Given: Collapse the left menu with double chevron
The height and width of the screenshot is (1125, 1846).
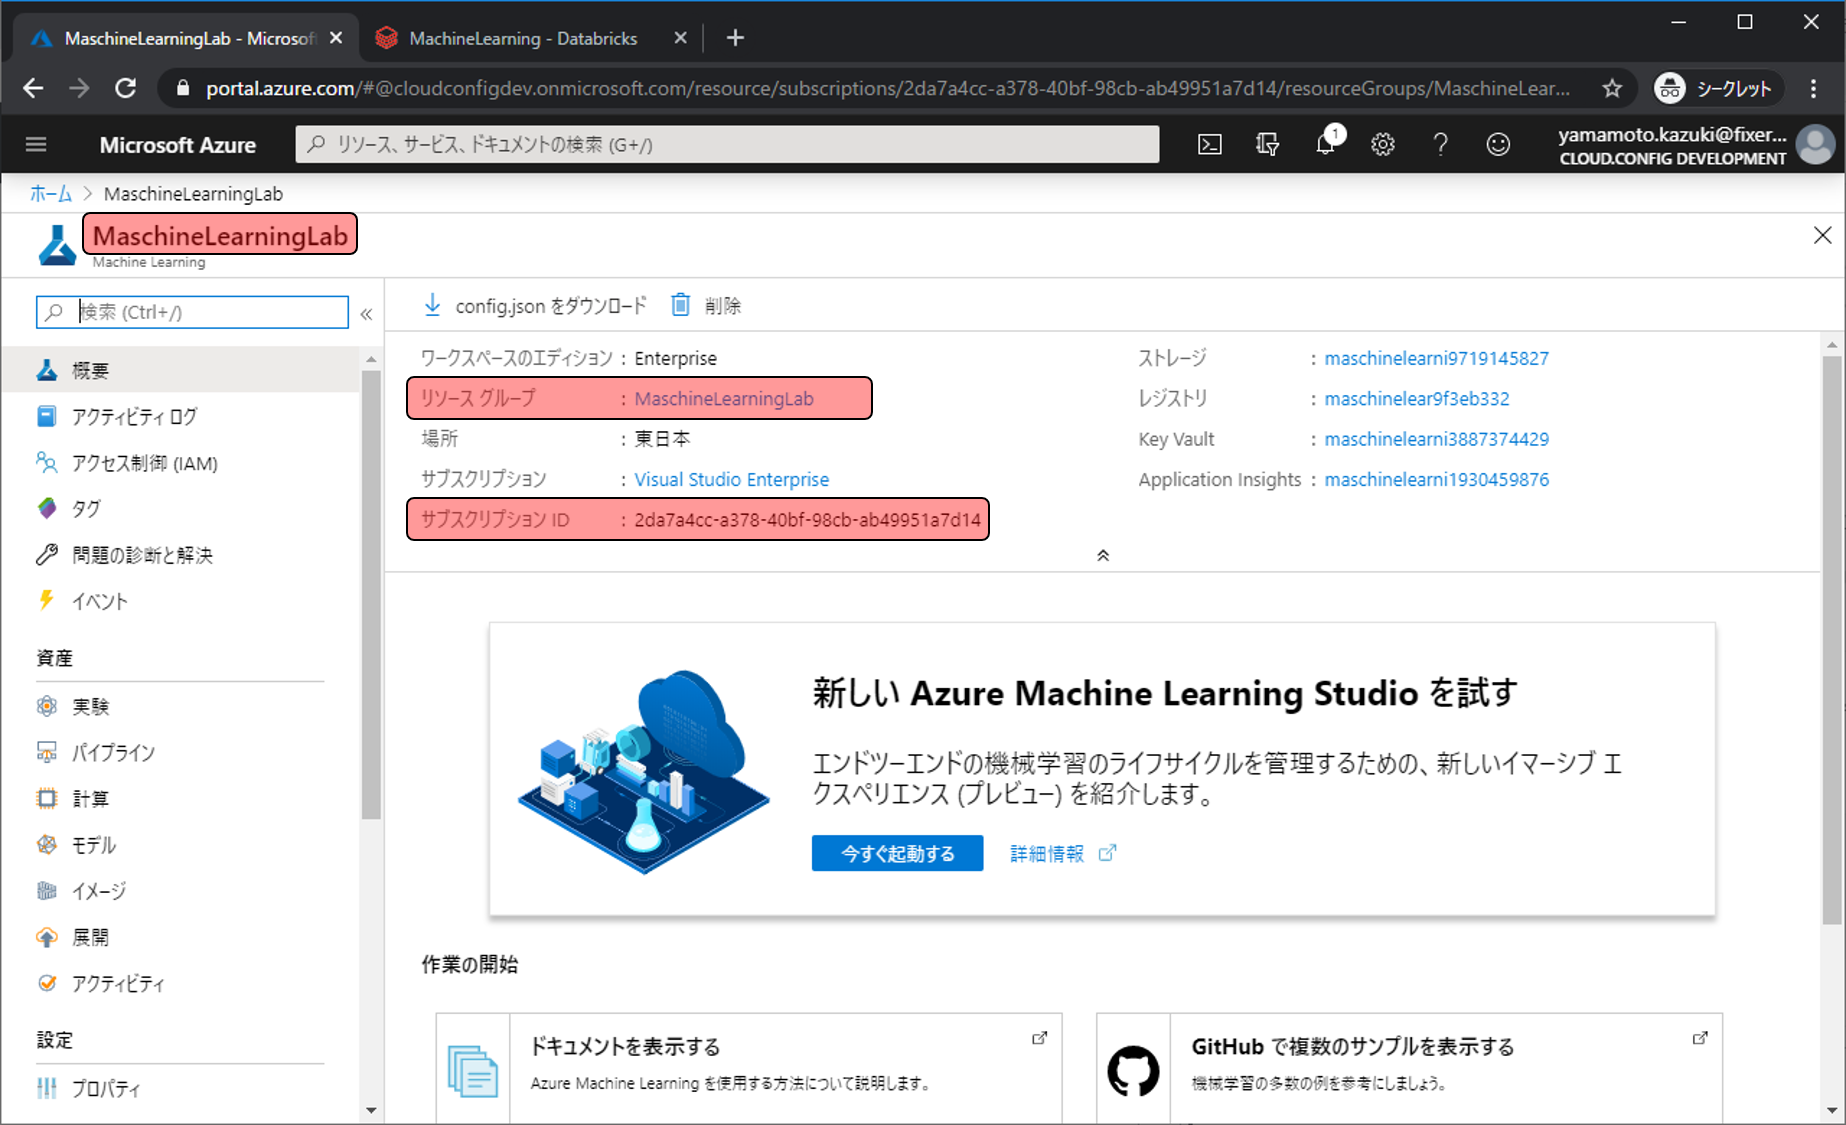Looking at the screenshot, I should pyautogui.click(x=367, y=313).
